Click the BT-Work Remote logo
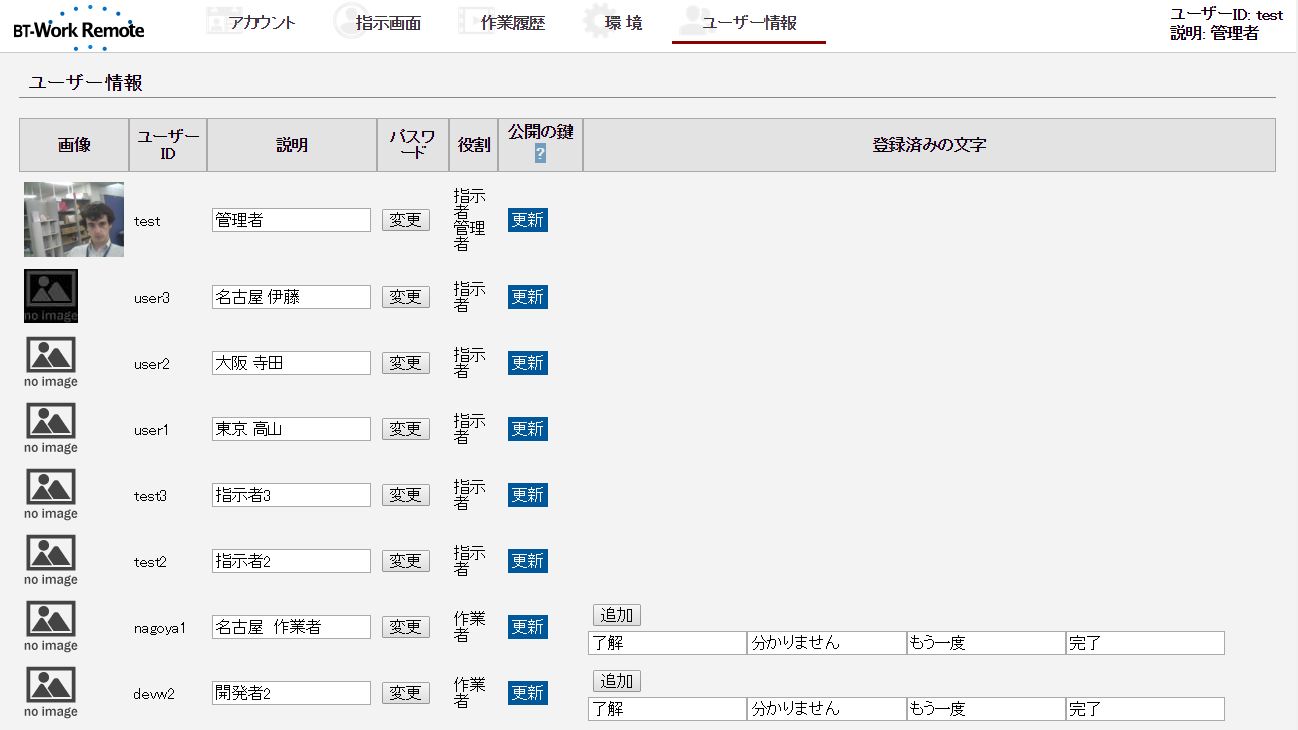1298x730 pixels. point(78,27)
